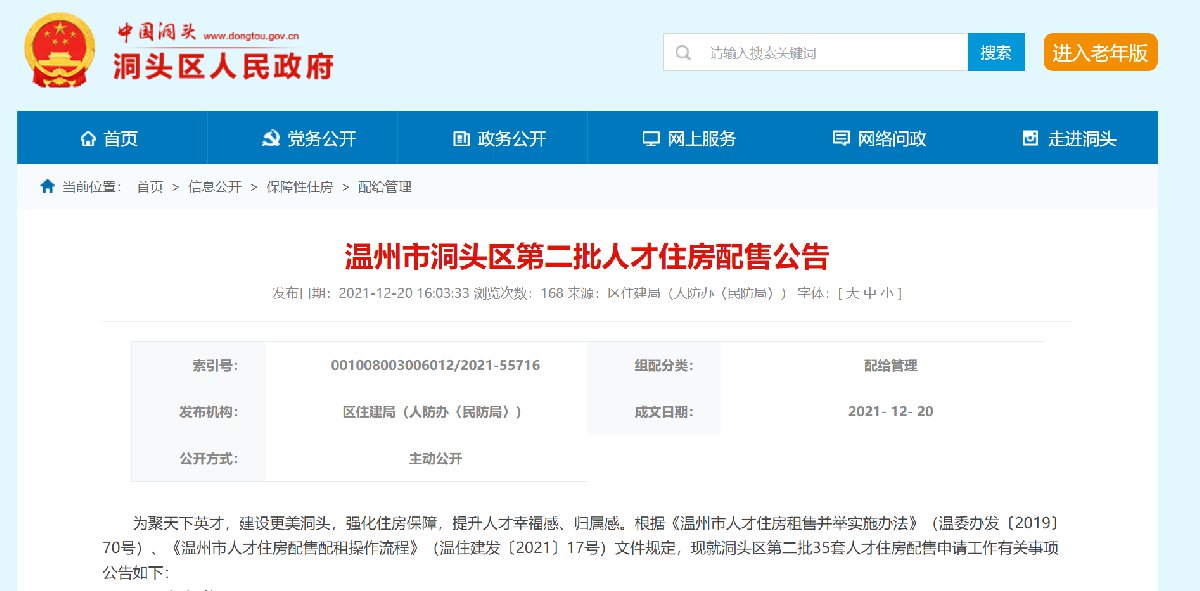
Task: Open 保障性住房 breadcrumb link
Action: coord(299,187)
